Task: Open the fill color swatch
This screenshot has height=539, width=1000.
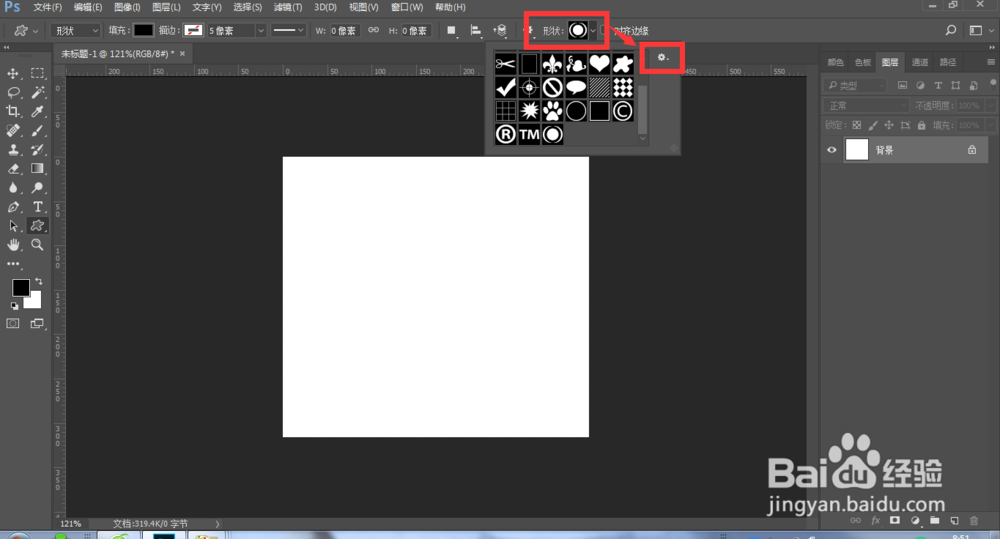Action: (x=143, y=30)
